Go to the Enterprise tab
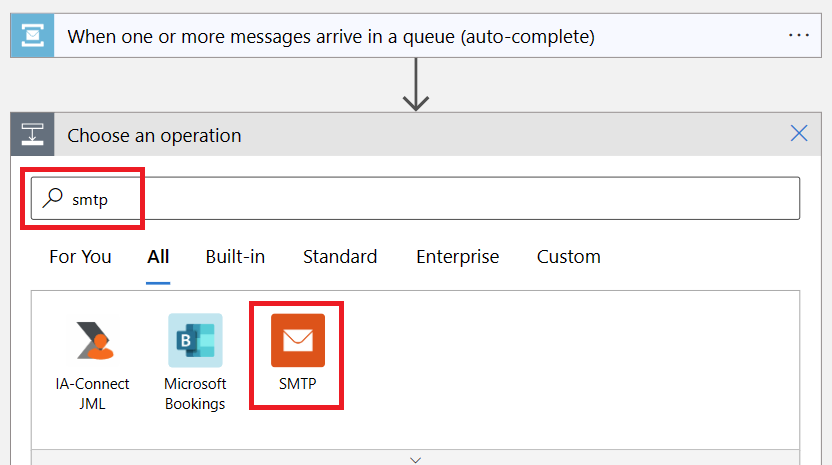 [457, 257]
